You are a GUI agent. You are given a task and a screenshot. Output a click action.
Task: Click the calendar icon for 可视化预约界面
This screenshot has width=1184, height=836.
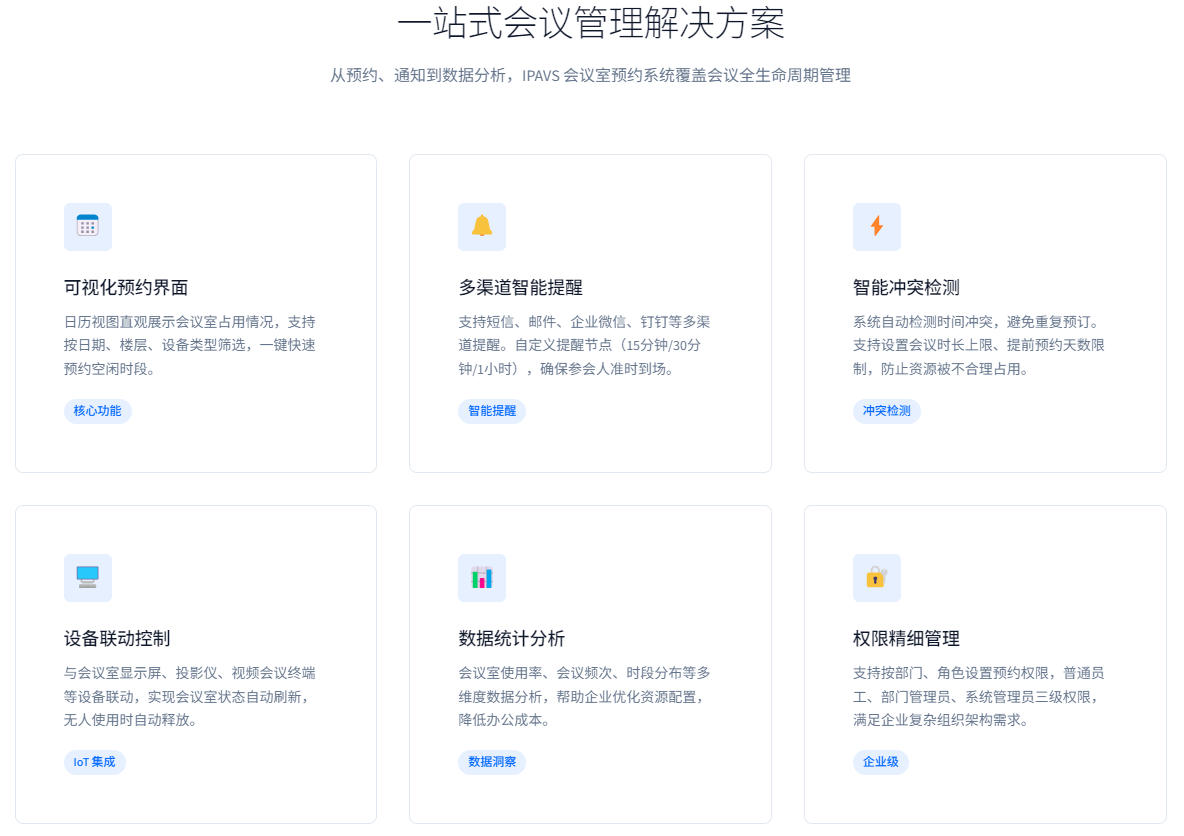88,227
